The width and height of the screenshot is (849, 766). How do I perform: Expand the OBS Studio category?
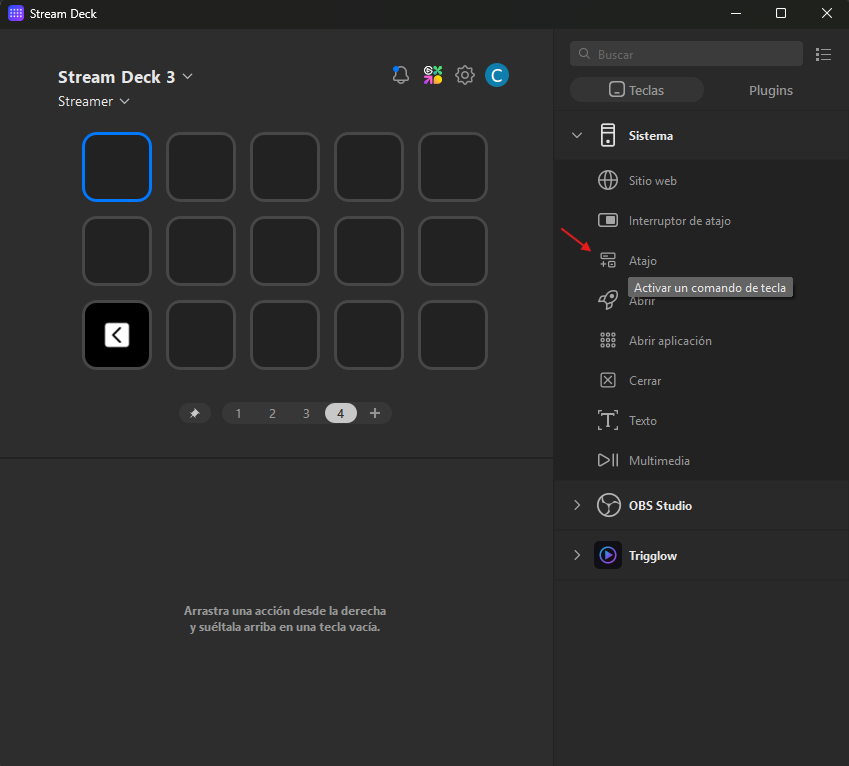pos(577,505)
